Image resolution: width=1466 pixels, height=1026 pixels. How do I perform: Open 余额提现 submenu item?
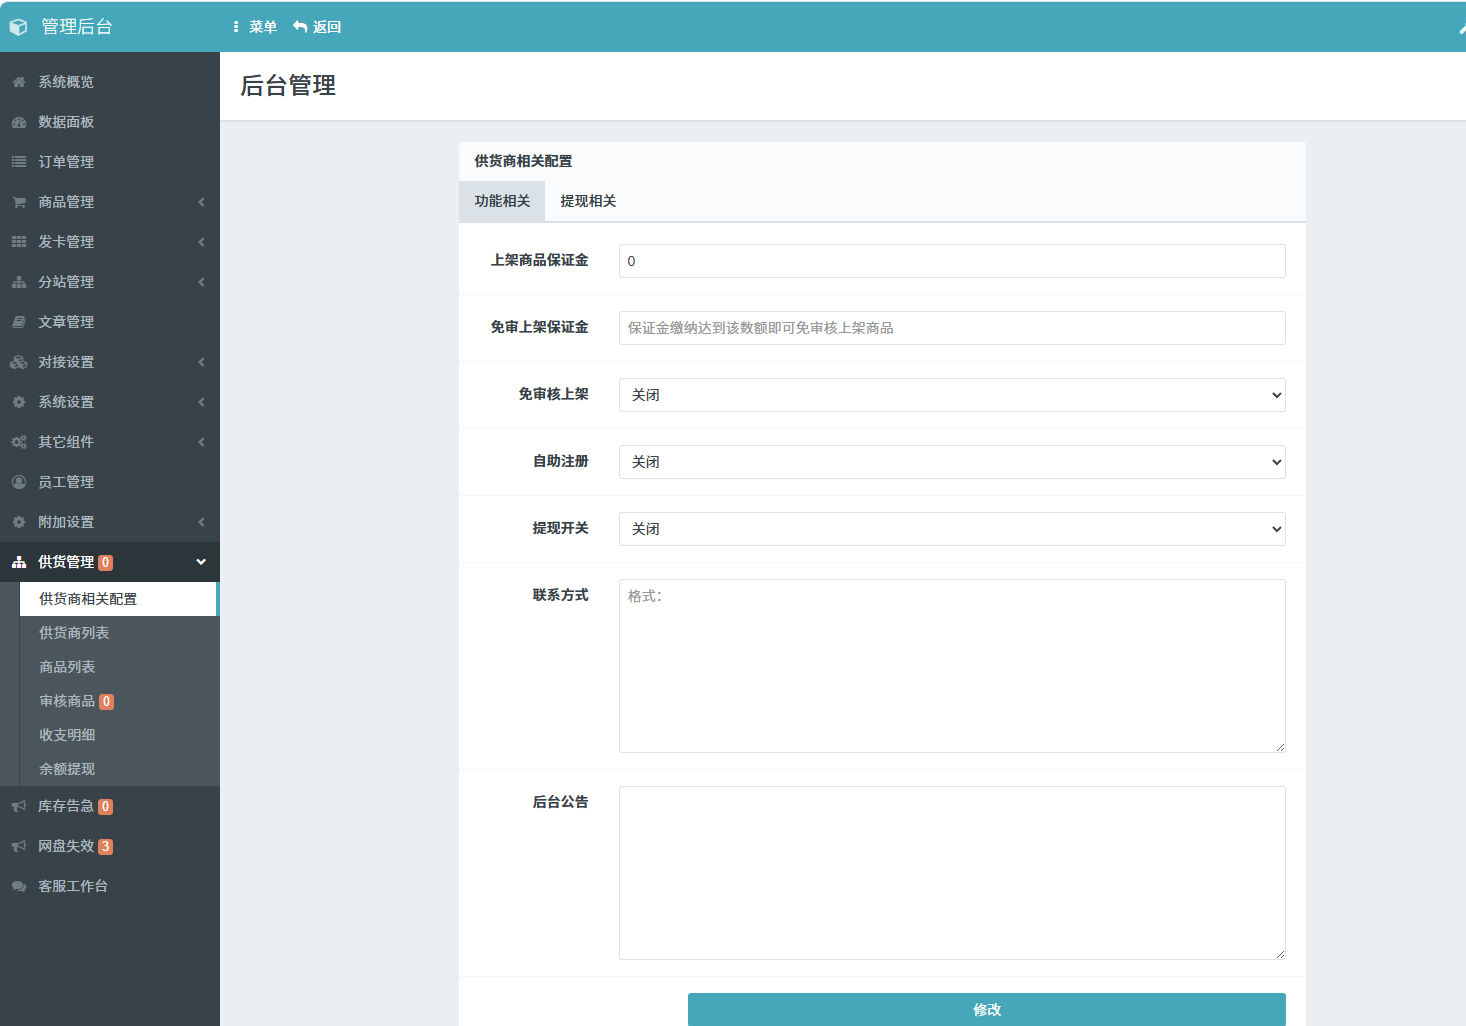118,769
